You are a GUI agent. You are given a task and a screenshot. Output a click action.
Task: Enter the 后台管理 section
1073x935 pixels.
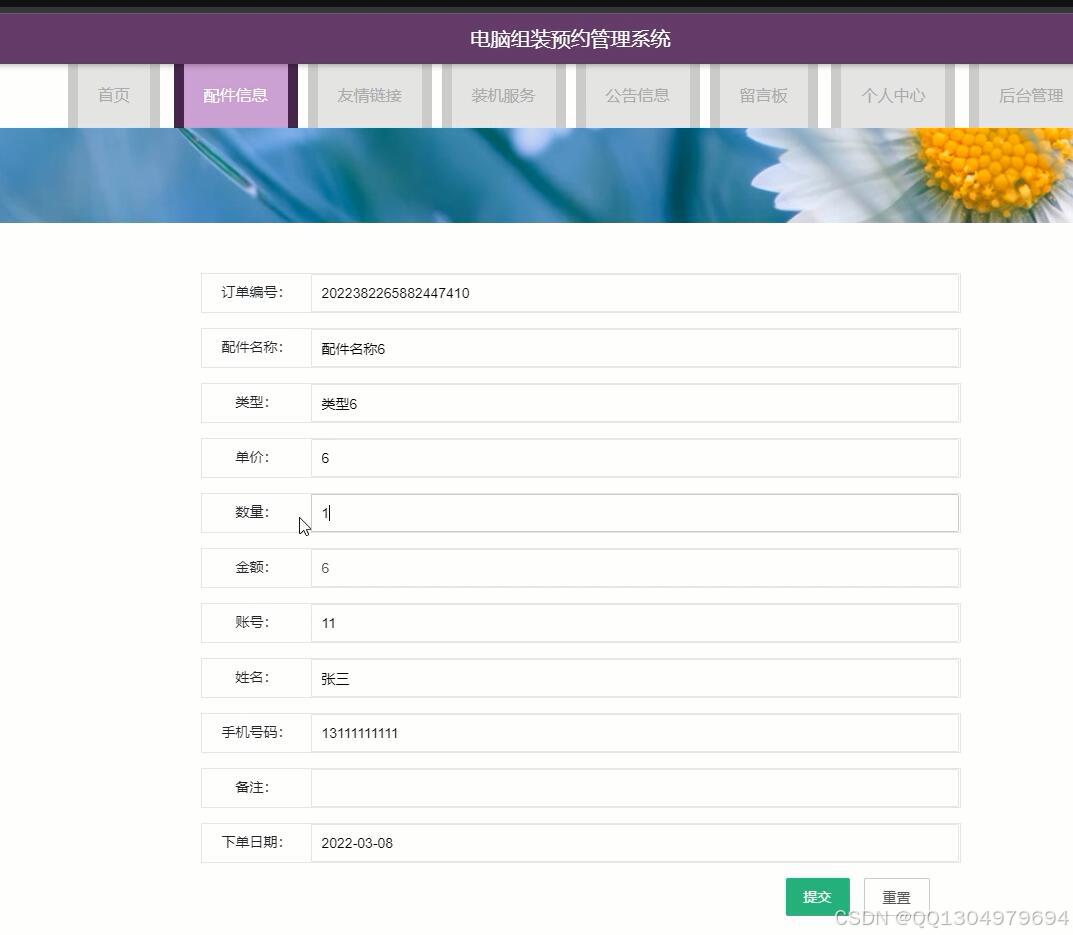point(1029,95)
